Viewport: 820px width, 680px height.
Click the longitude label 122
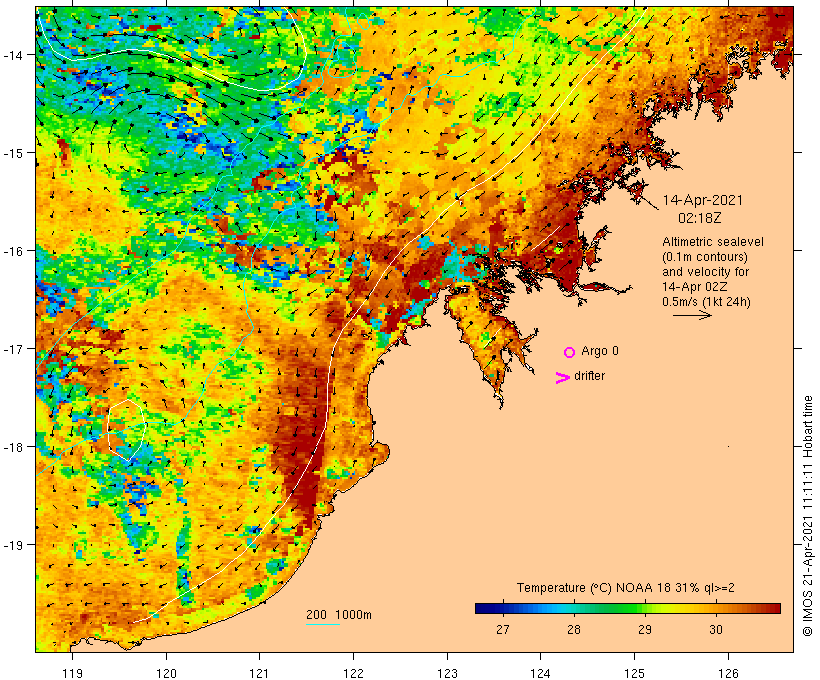point(354,673)
